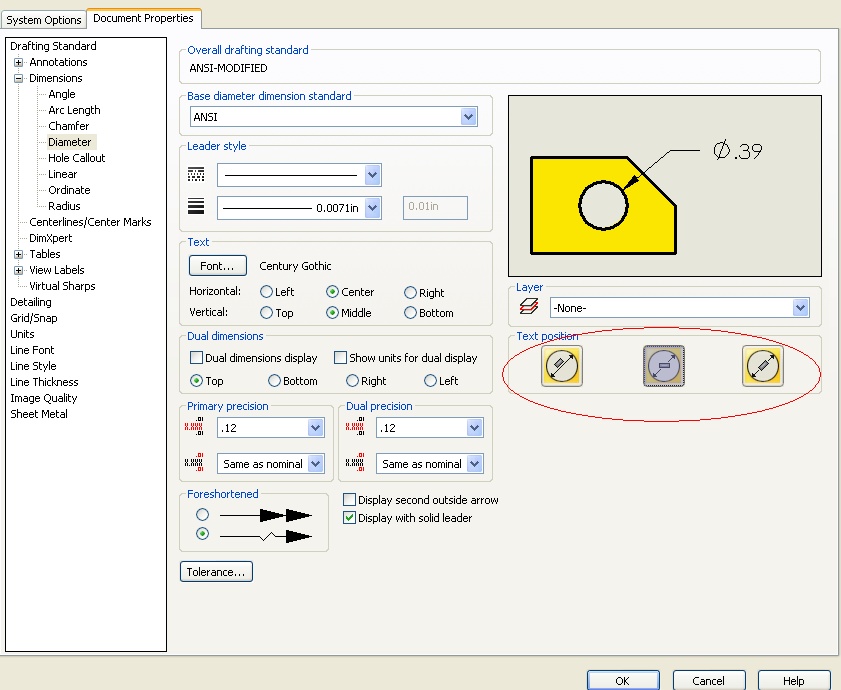Expand the View Labels tree node
Screen dimensions: 841x690
click(18, 270)
